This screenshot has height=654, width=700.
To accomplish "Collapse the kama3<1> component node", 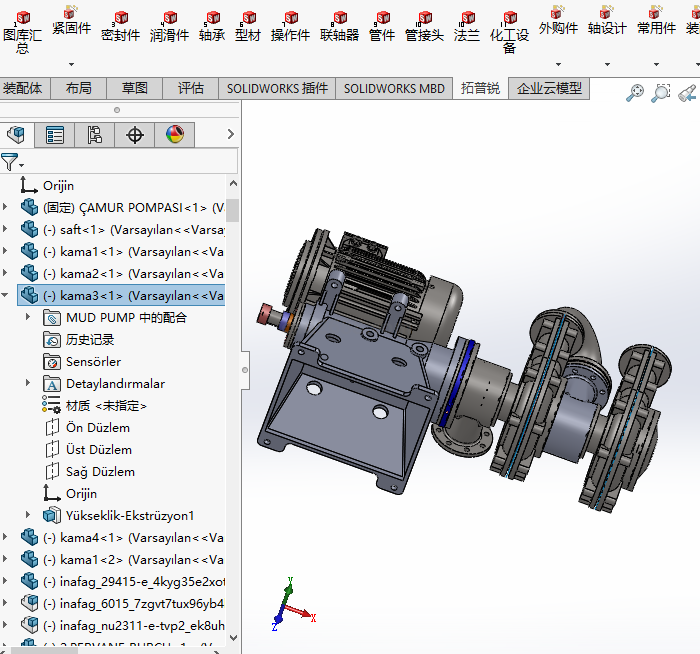I will click(6, 296).
